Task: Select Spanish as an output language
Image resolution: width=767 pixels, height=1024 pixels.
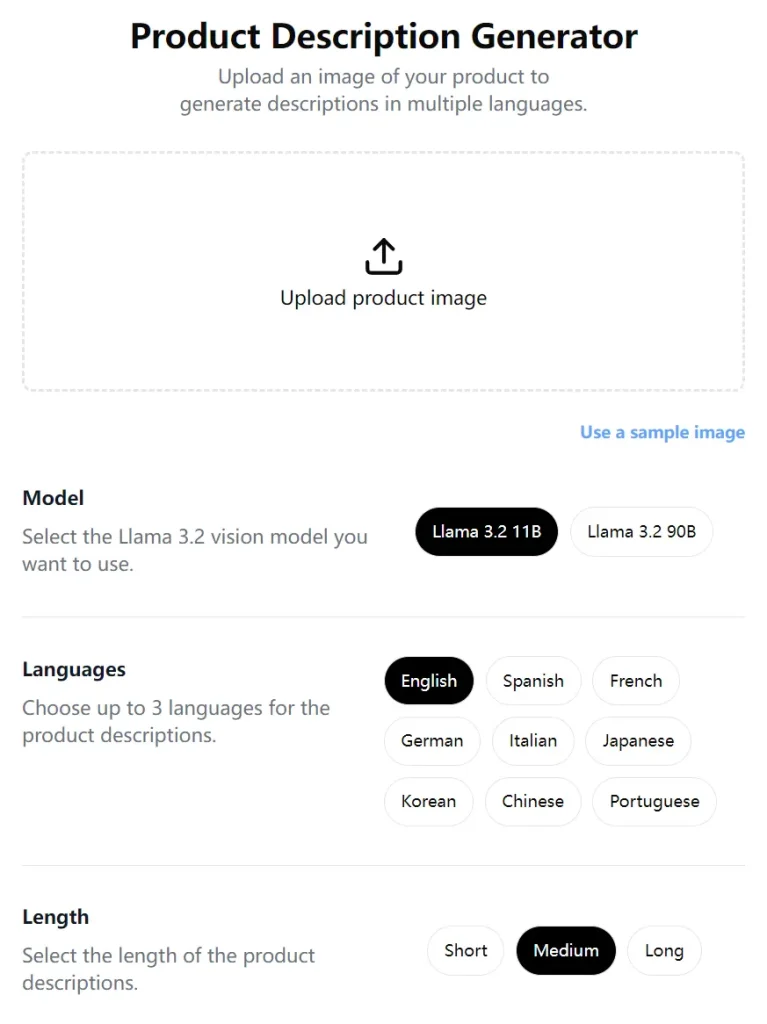Action: click(533, 681)
